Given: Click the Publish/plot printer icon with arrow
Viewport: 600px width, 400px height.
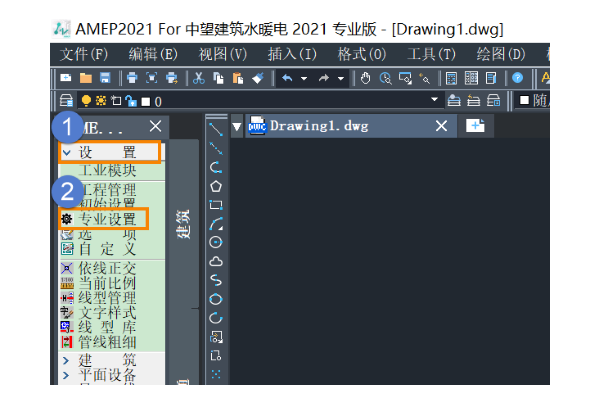Looking at the screenshot, I should click(171, 78).
